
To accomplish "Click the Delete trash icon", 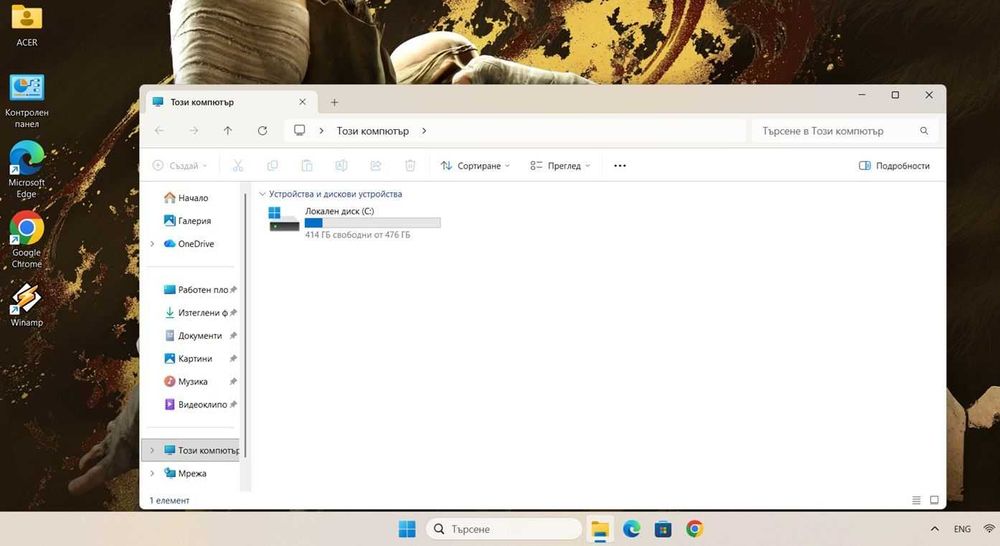I will (410, 166).
